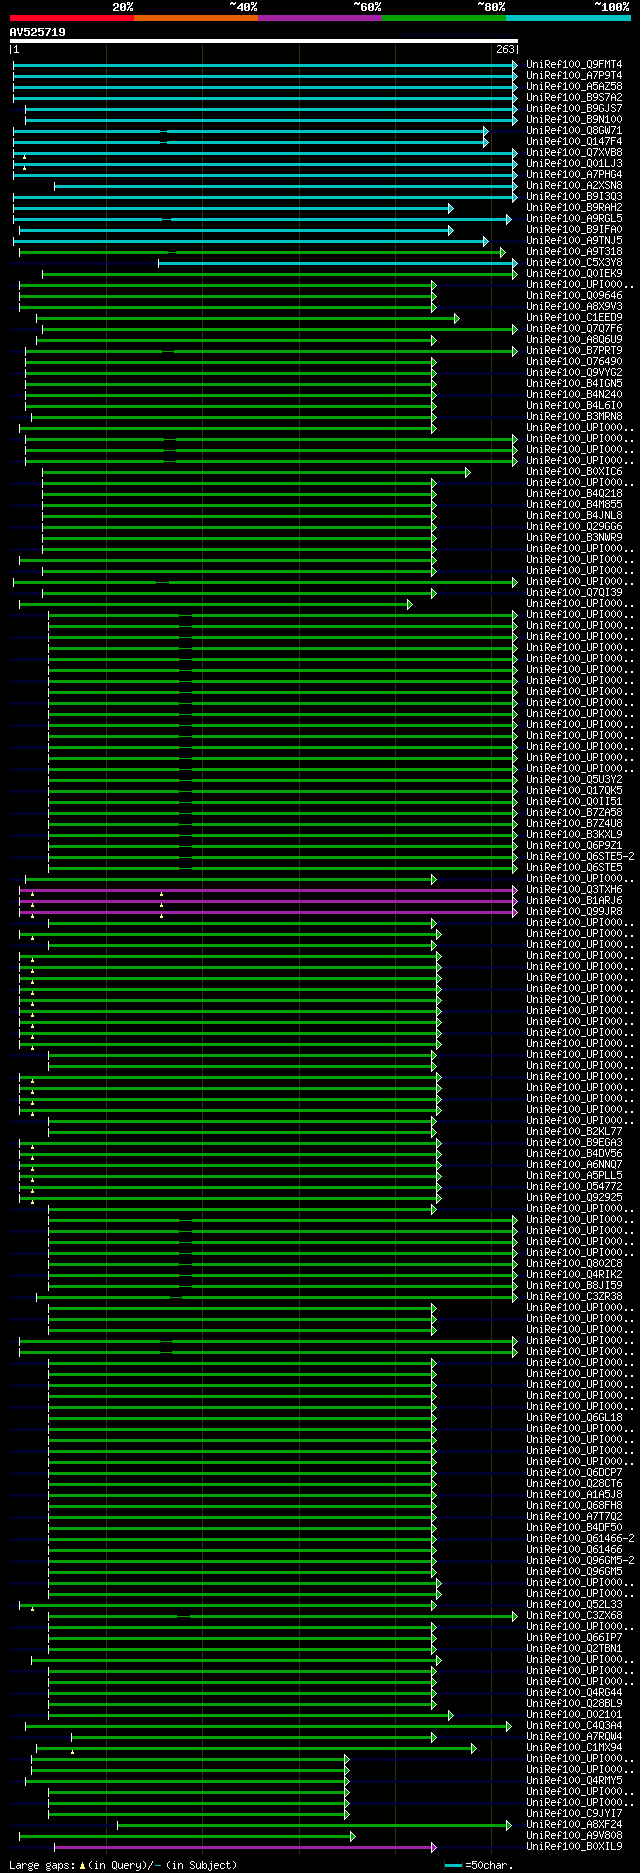The width and height of the screenshot is (640, 1873).
Task: Select hit label UniRef100_B4IGN5
Action: click(574, 384)
